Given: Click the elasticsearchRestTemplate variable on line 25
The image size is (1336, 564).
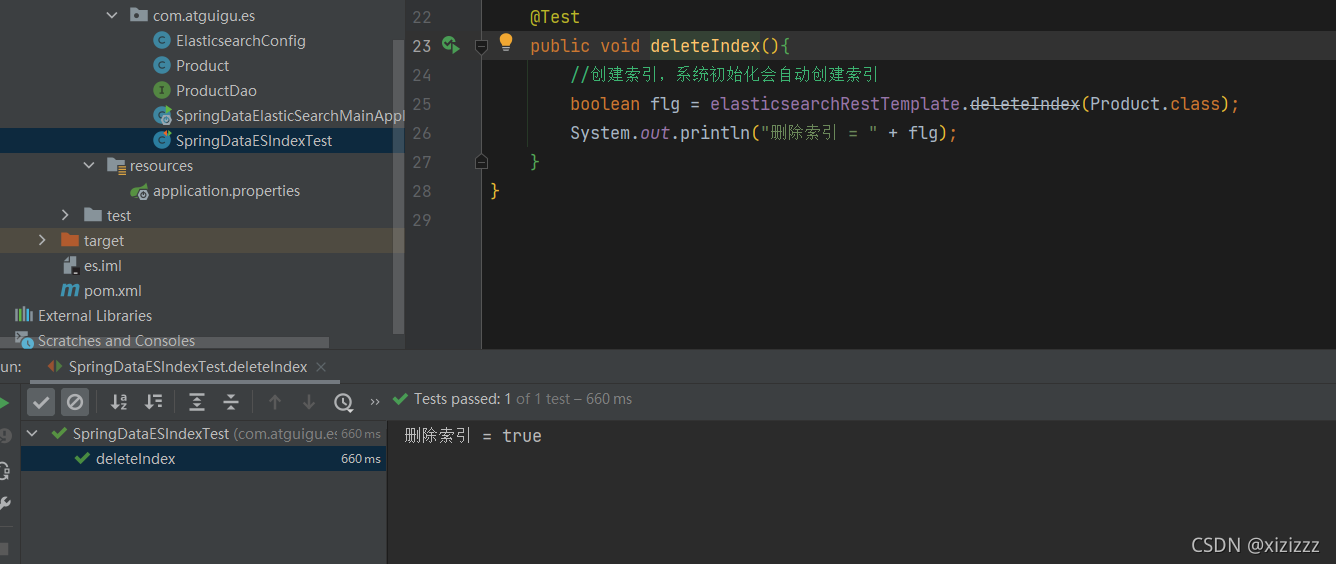Looking at the screenshot, I should (835, 104).
